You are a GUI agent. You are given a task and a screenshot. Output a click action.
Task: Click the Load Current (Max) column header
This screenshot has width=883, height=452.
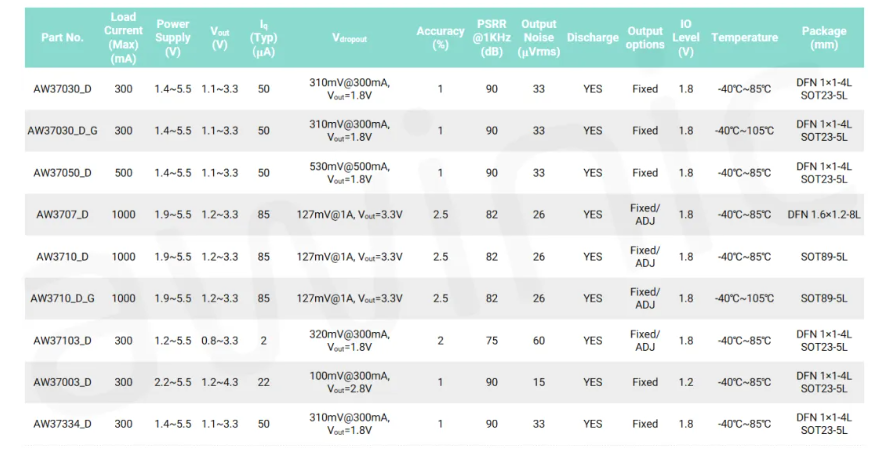(x=123, y=37)
